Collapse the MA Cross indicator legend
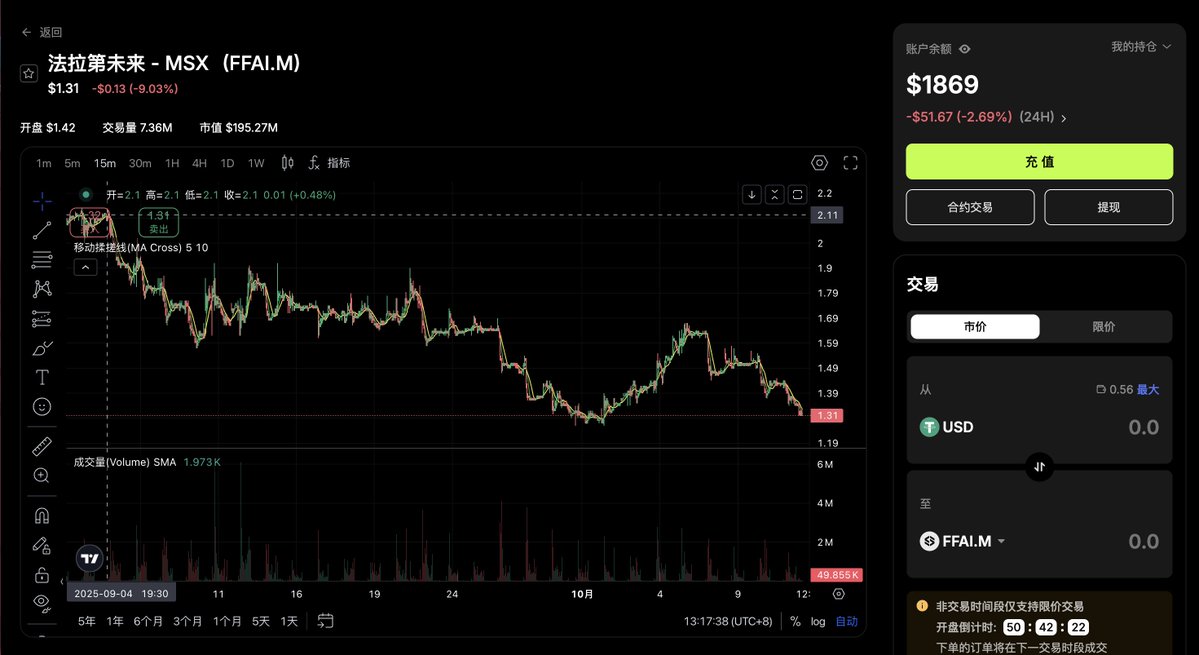Screen dimensions: 1199x655 [85, 267]
